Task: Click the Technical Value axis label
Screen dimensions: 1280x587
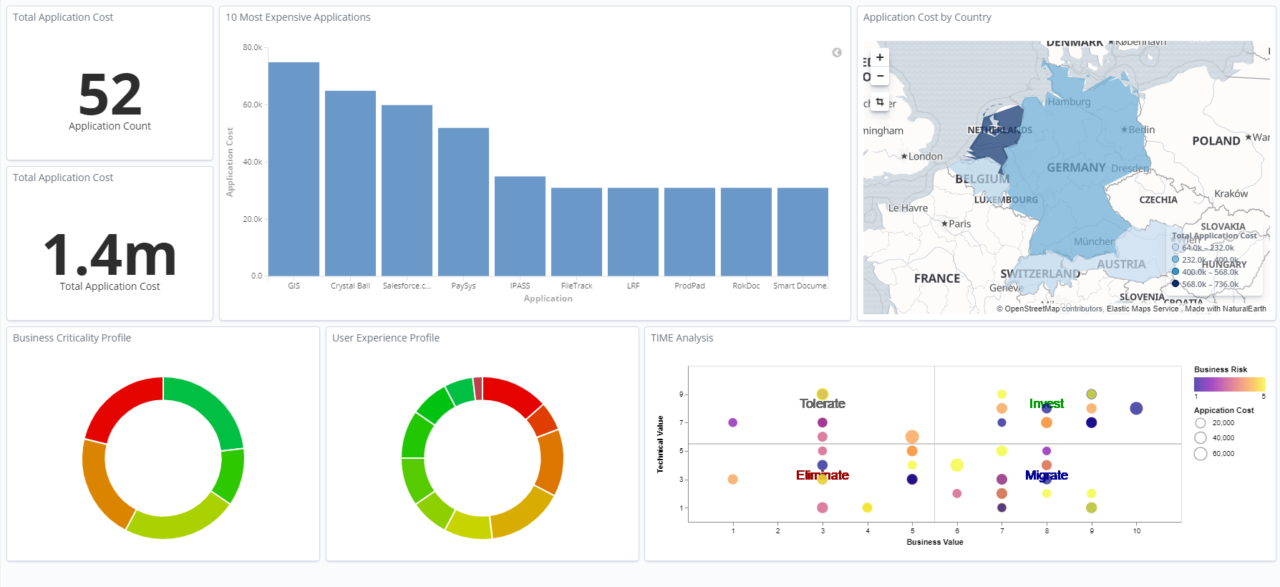Action: (x=660, y=444)
